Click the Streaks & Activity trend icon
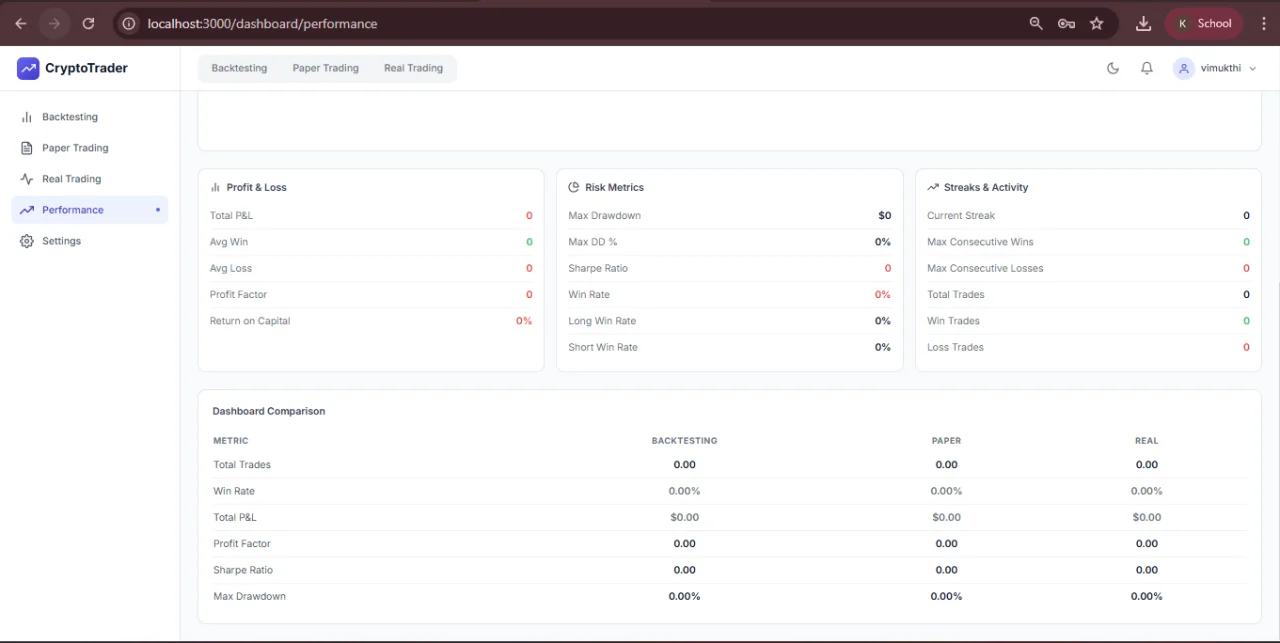The width and height of the screenshot is (1280, 643). (933, 187)
